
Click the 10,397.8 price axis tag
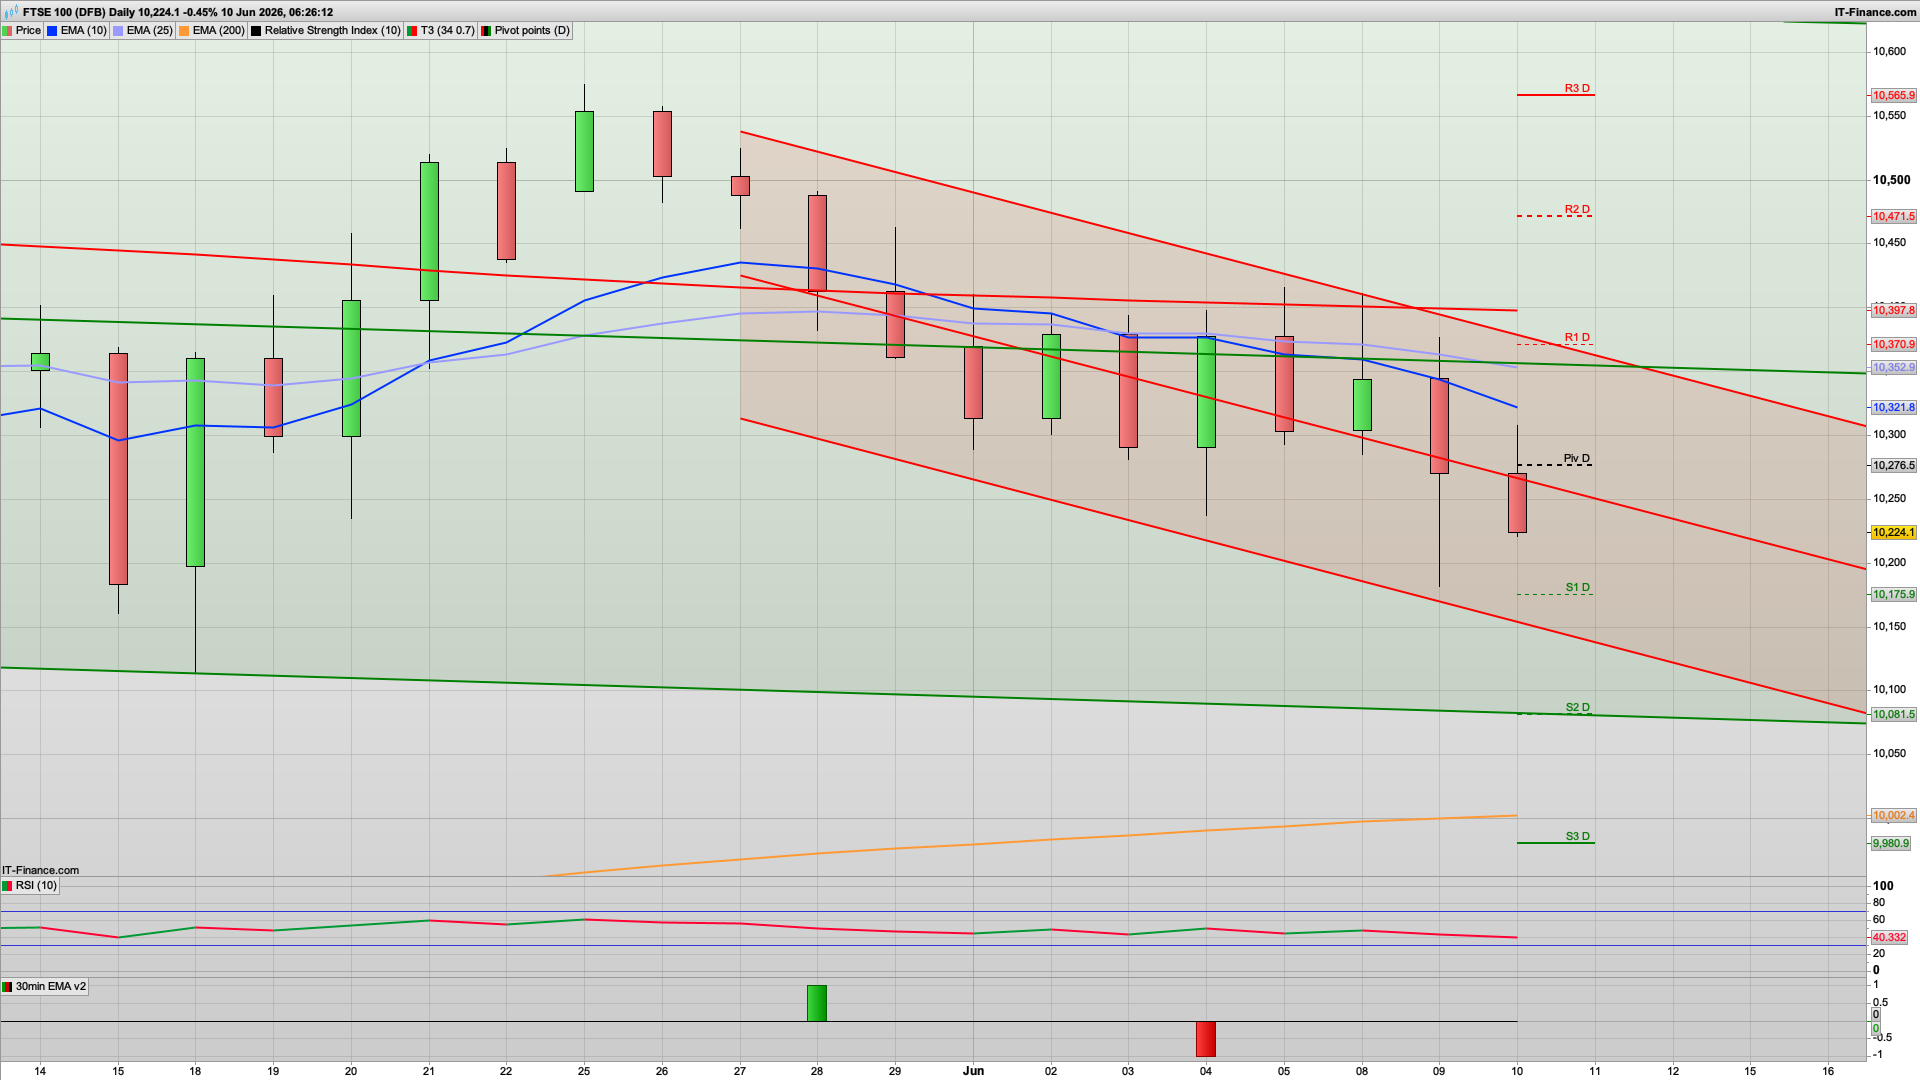click(1893, 311)
